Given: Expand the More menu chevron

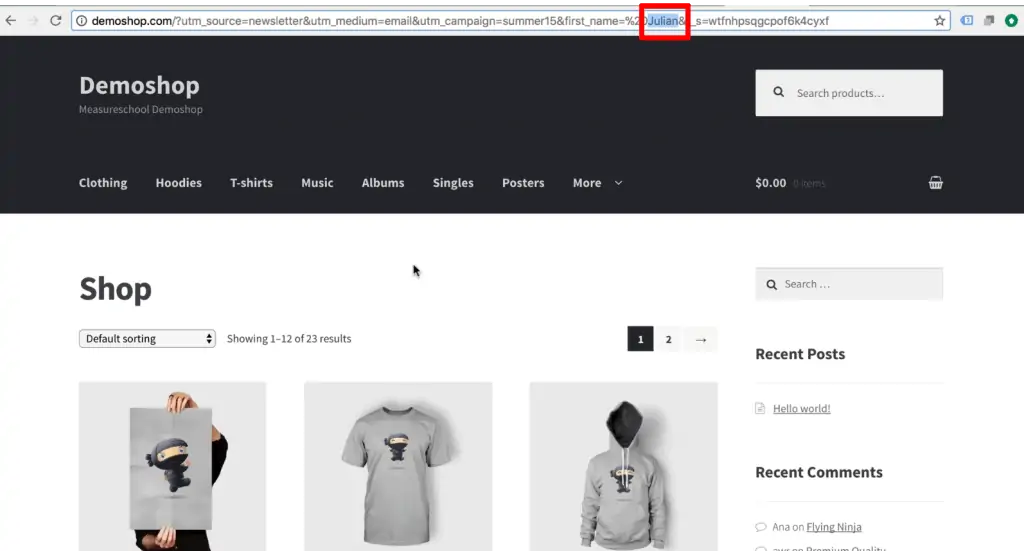Looking at the screenshot, I should [618, 183].
